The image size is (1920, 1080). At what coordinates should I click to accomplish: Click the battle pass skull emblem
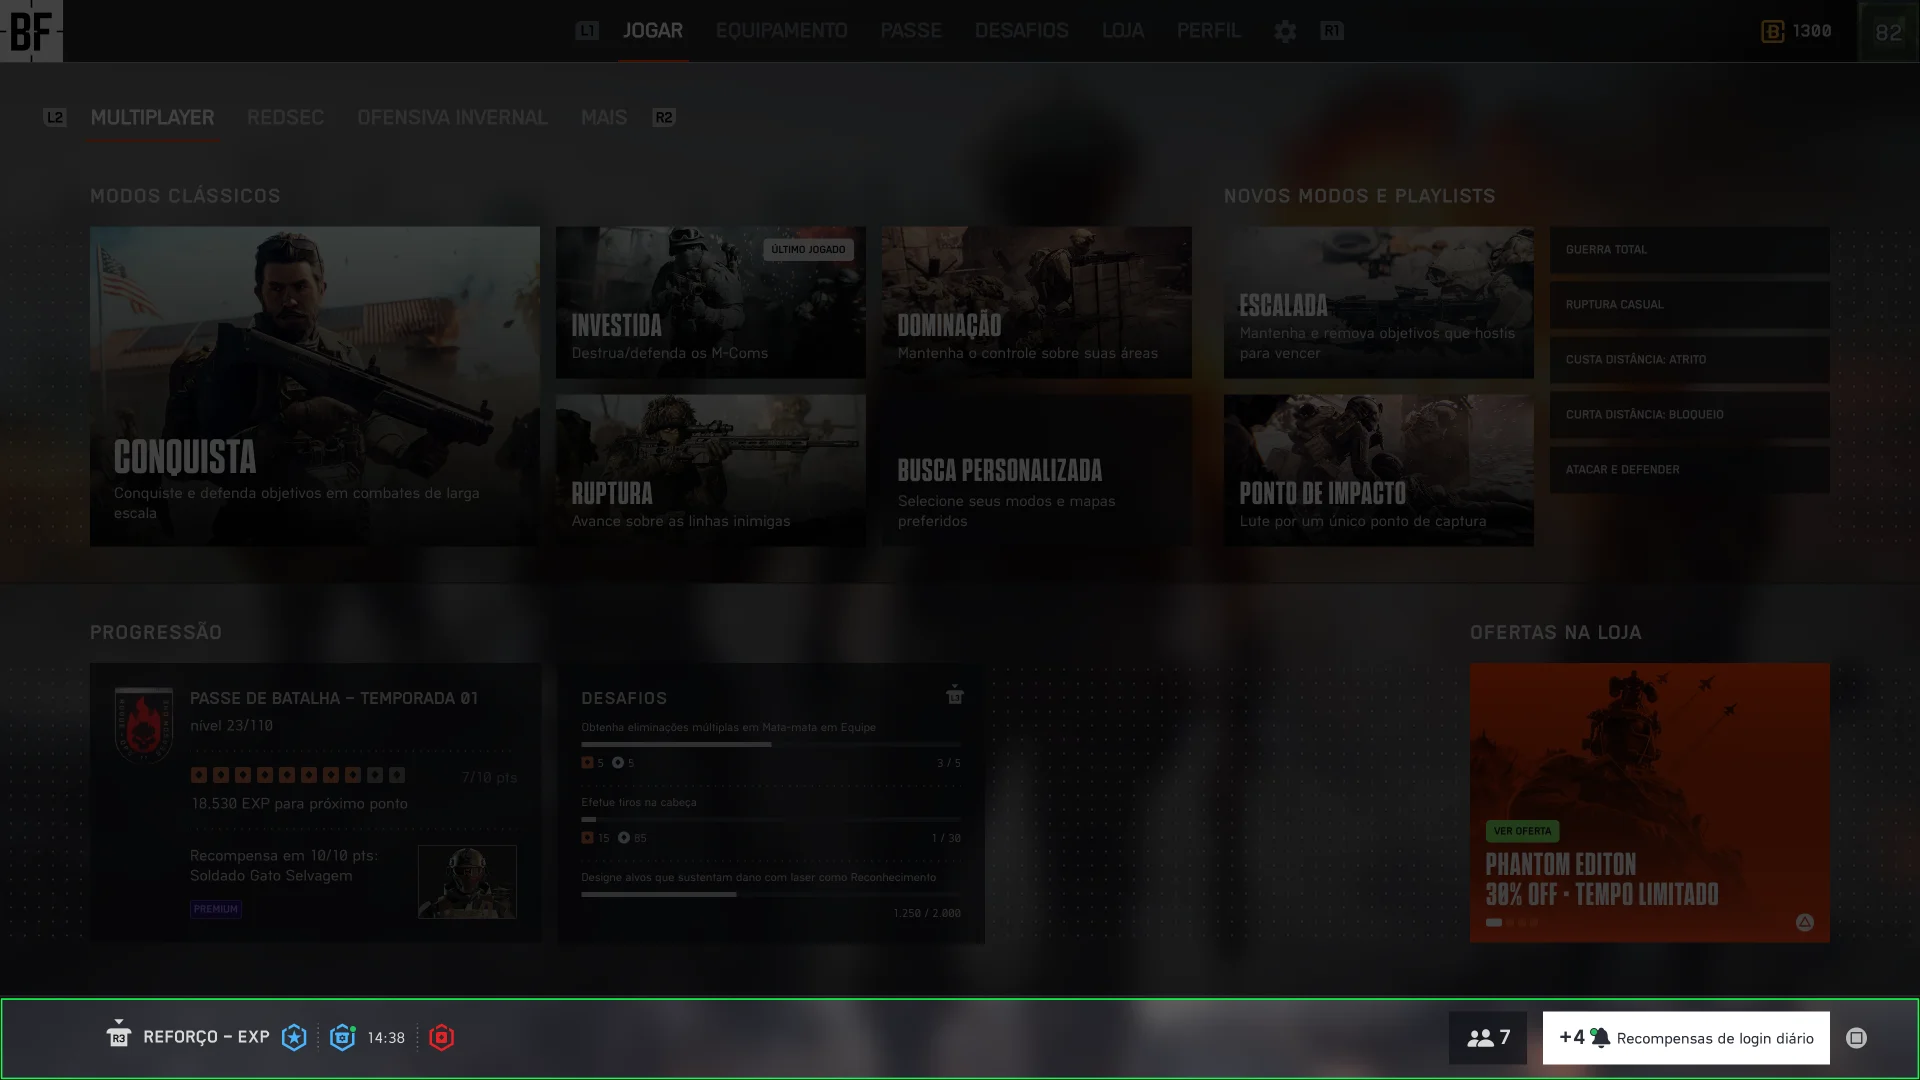(x=144, y=725)
